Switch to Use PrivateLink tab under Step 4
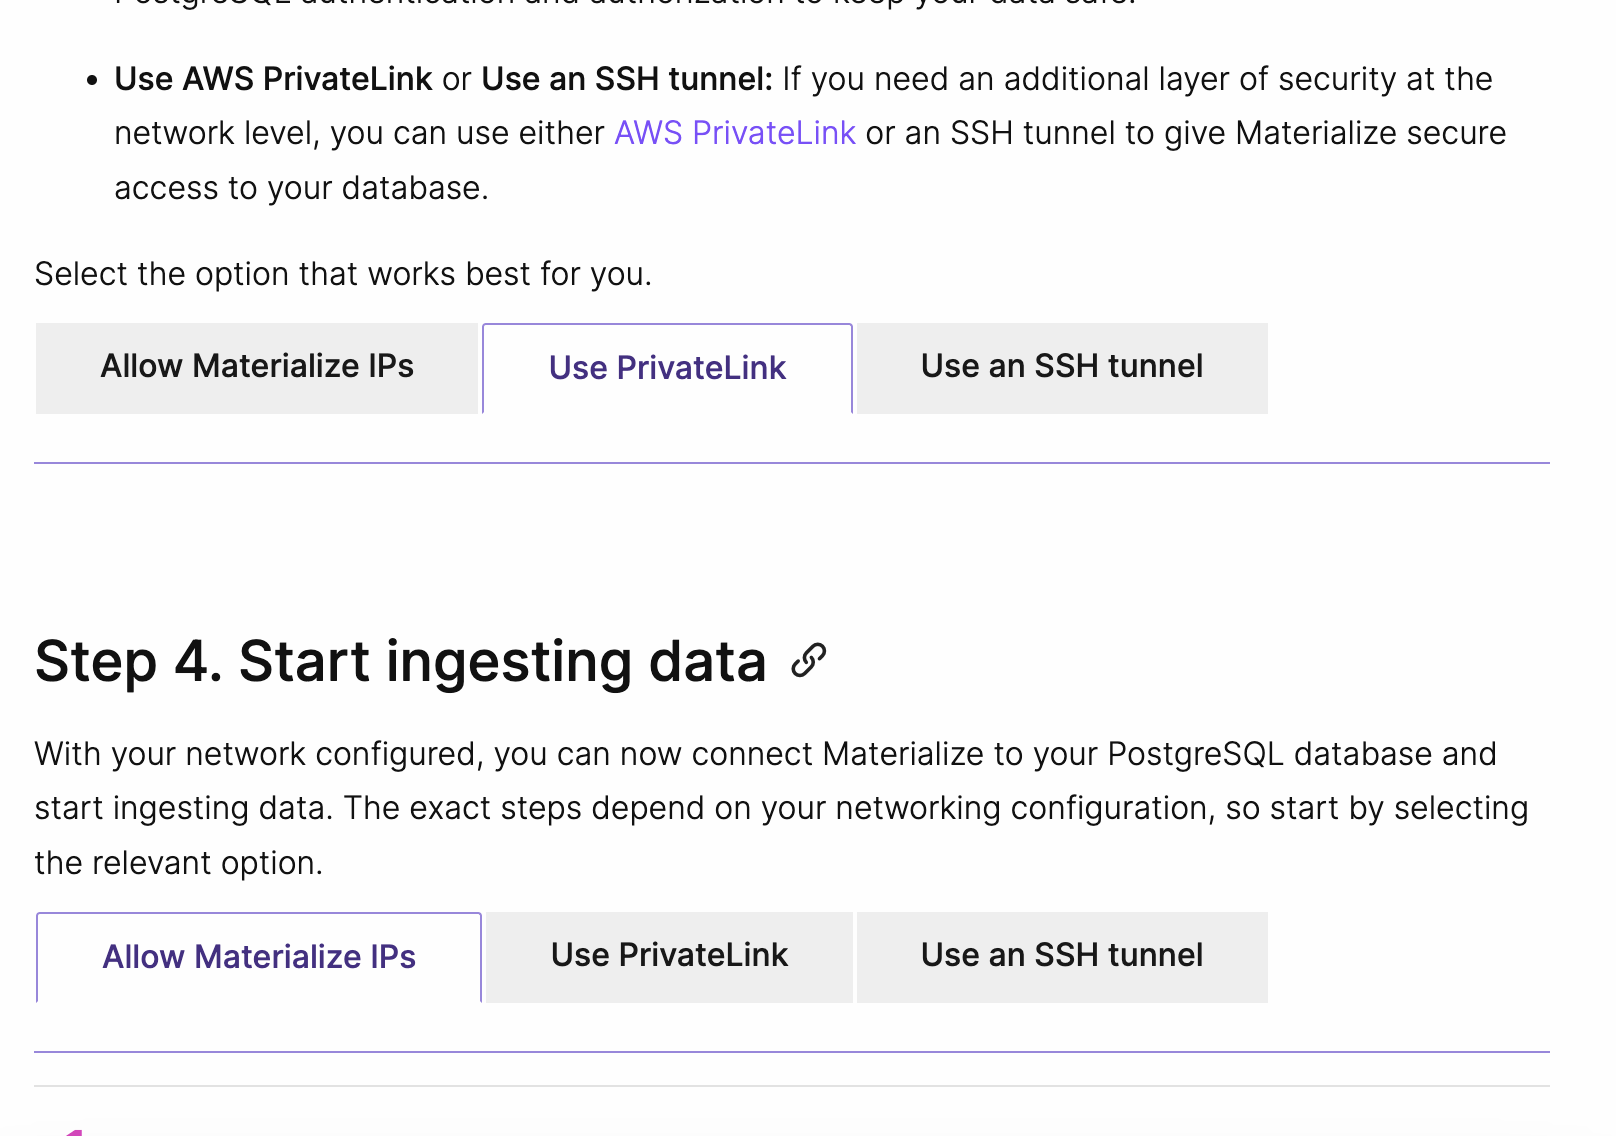 669,956
